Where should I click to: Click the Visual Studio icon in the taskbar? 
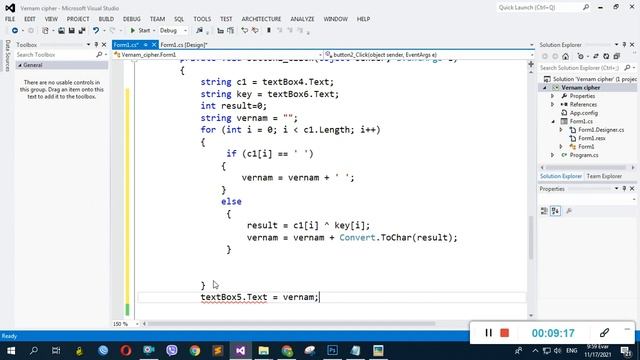click(x=240, y=351)
